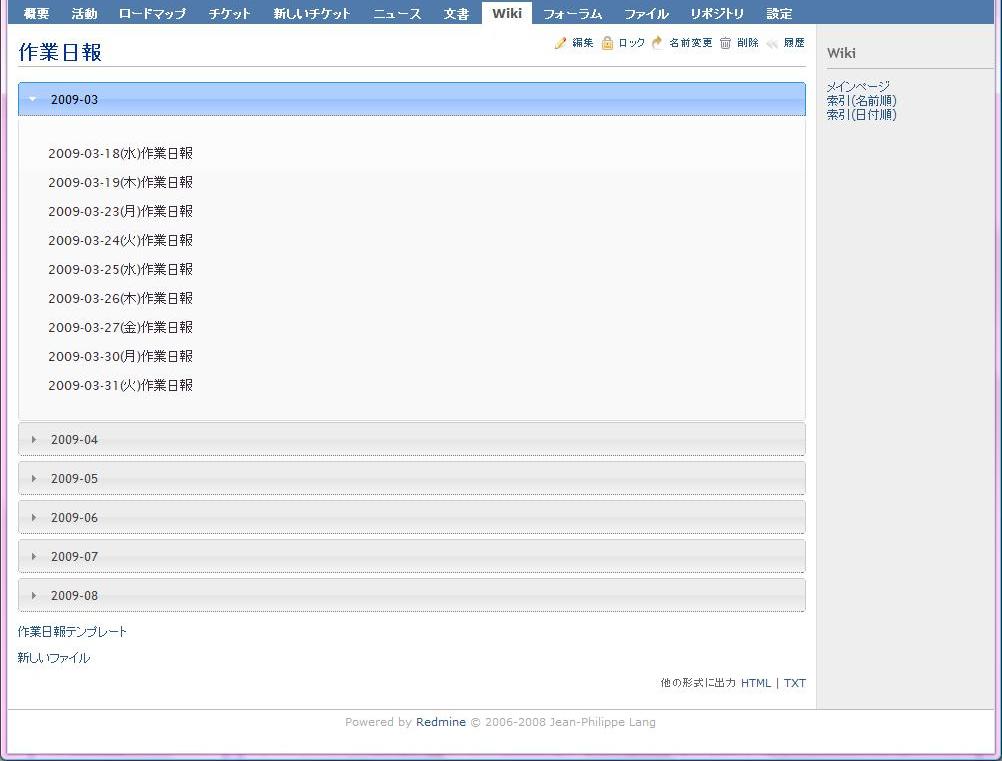Open 索引(名前順) sidebar link
The image size is (1002, 761).
pyautogui.click(x=861, y=101)
